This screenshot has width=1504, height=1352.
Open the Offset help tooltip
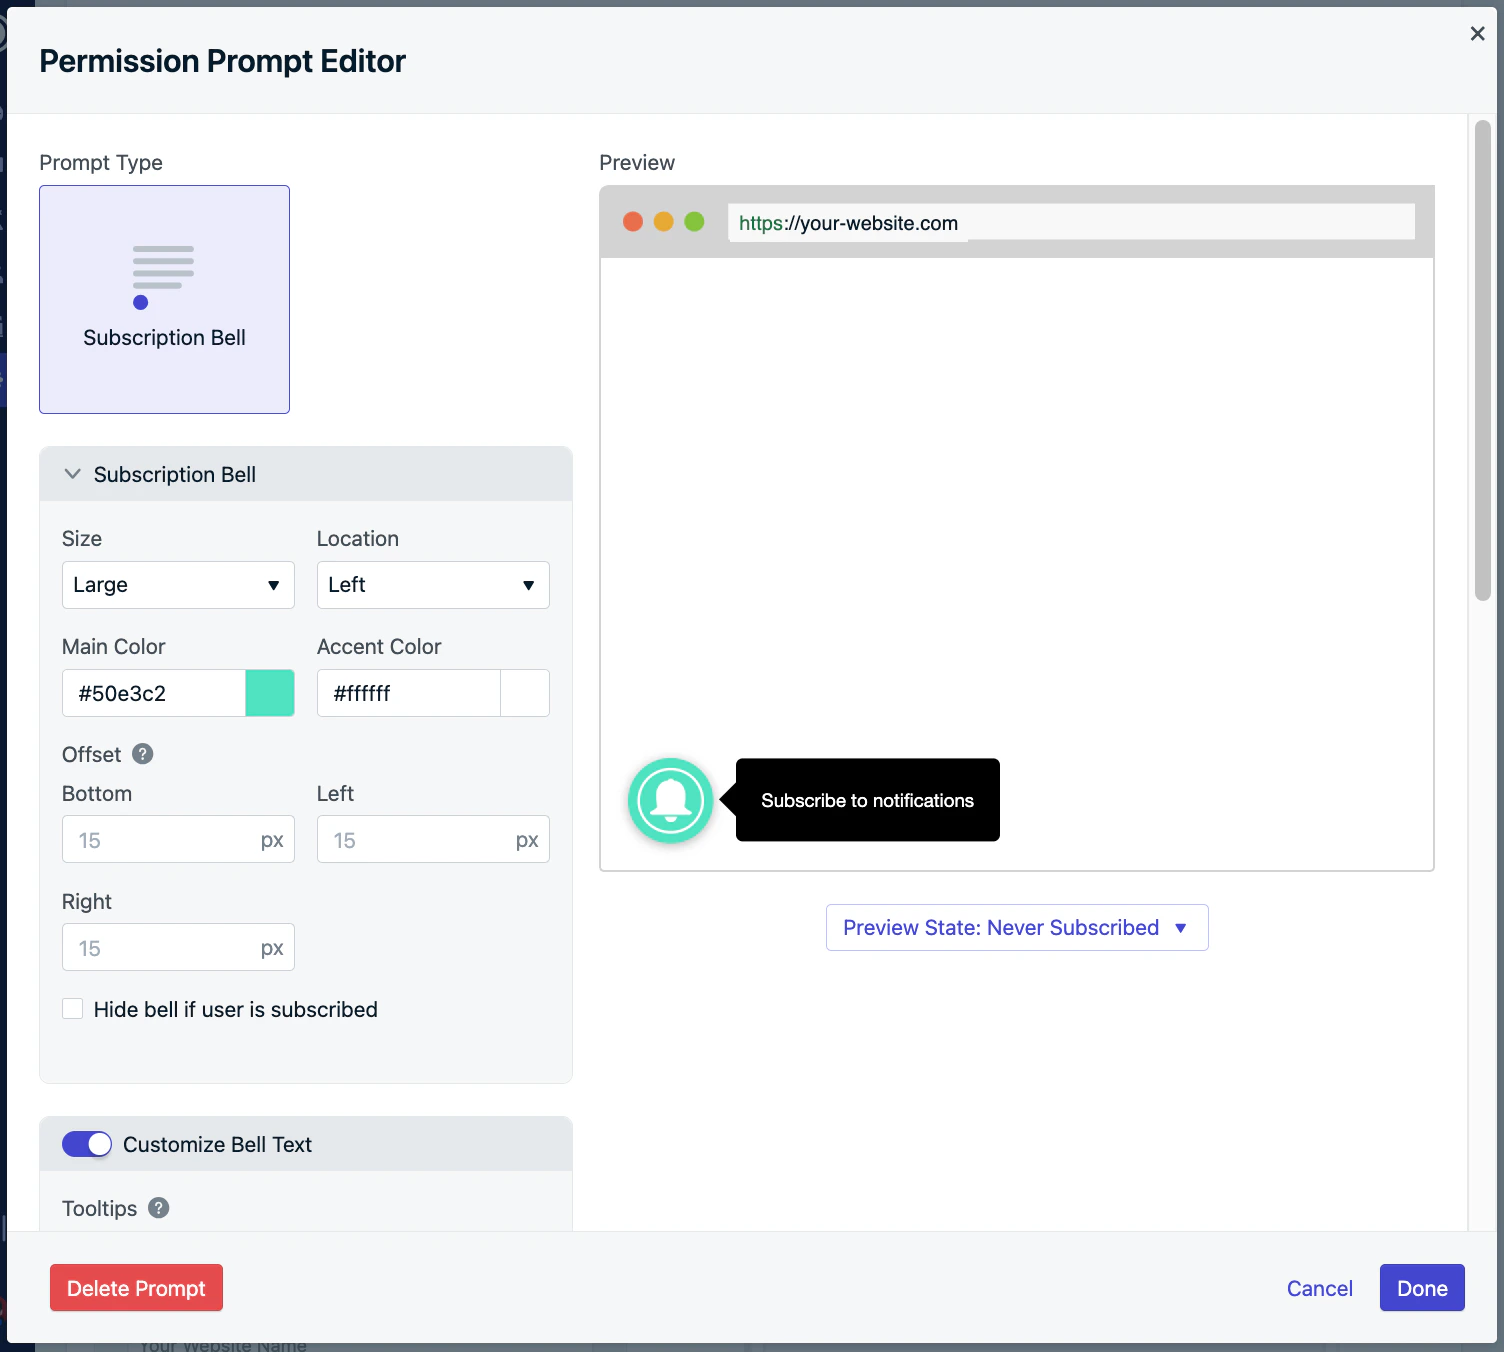(142, 754)
